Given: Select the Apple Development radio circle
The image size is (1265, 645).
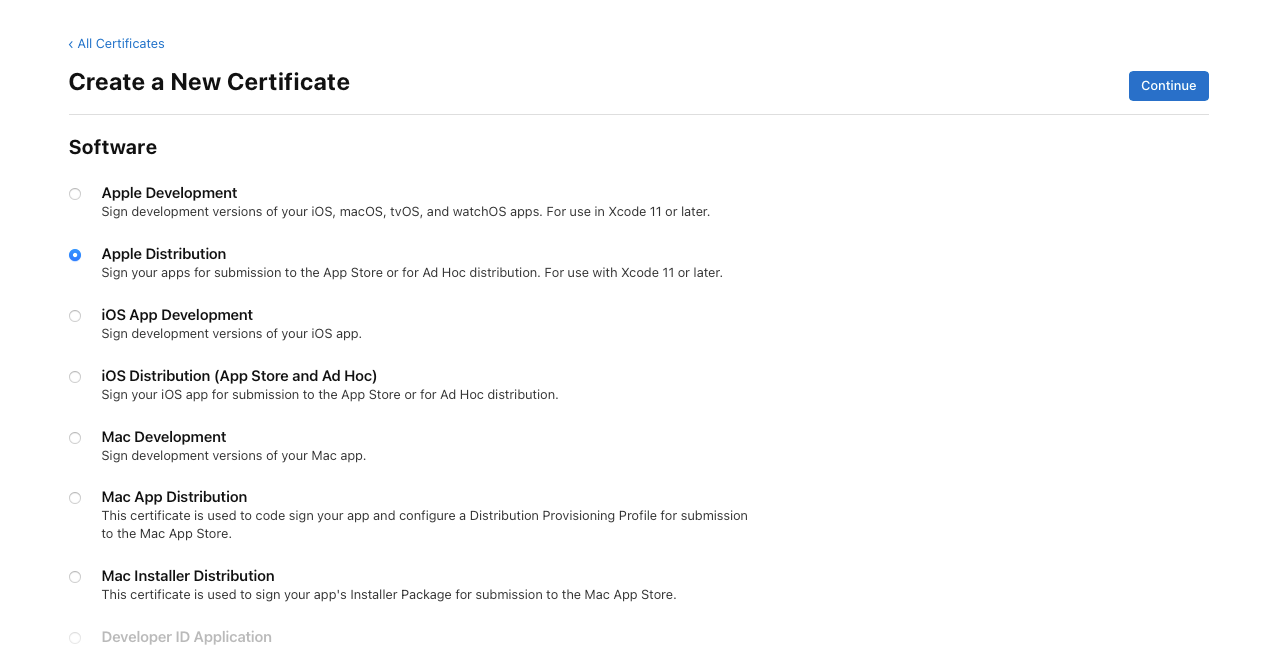Looking at the screenshot, I should pos(75,194).
